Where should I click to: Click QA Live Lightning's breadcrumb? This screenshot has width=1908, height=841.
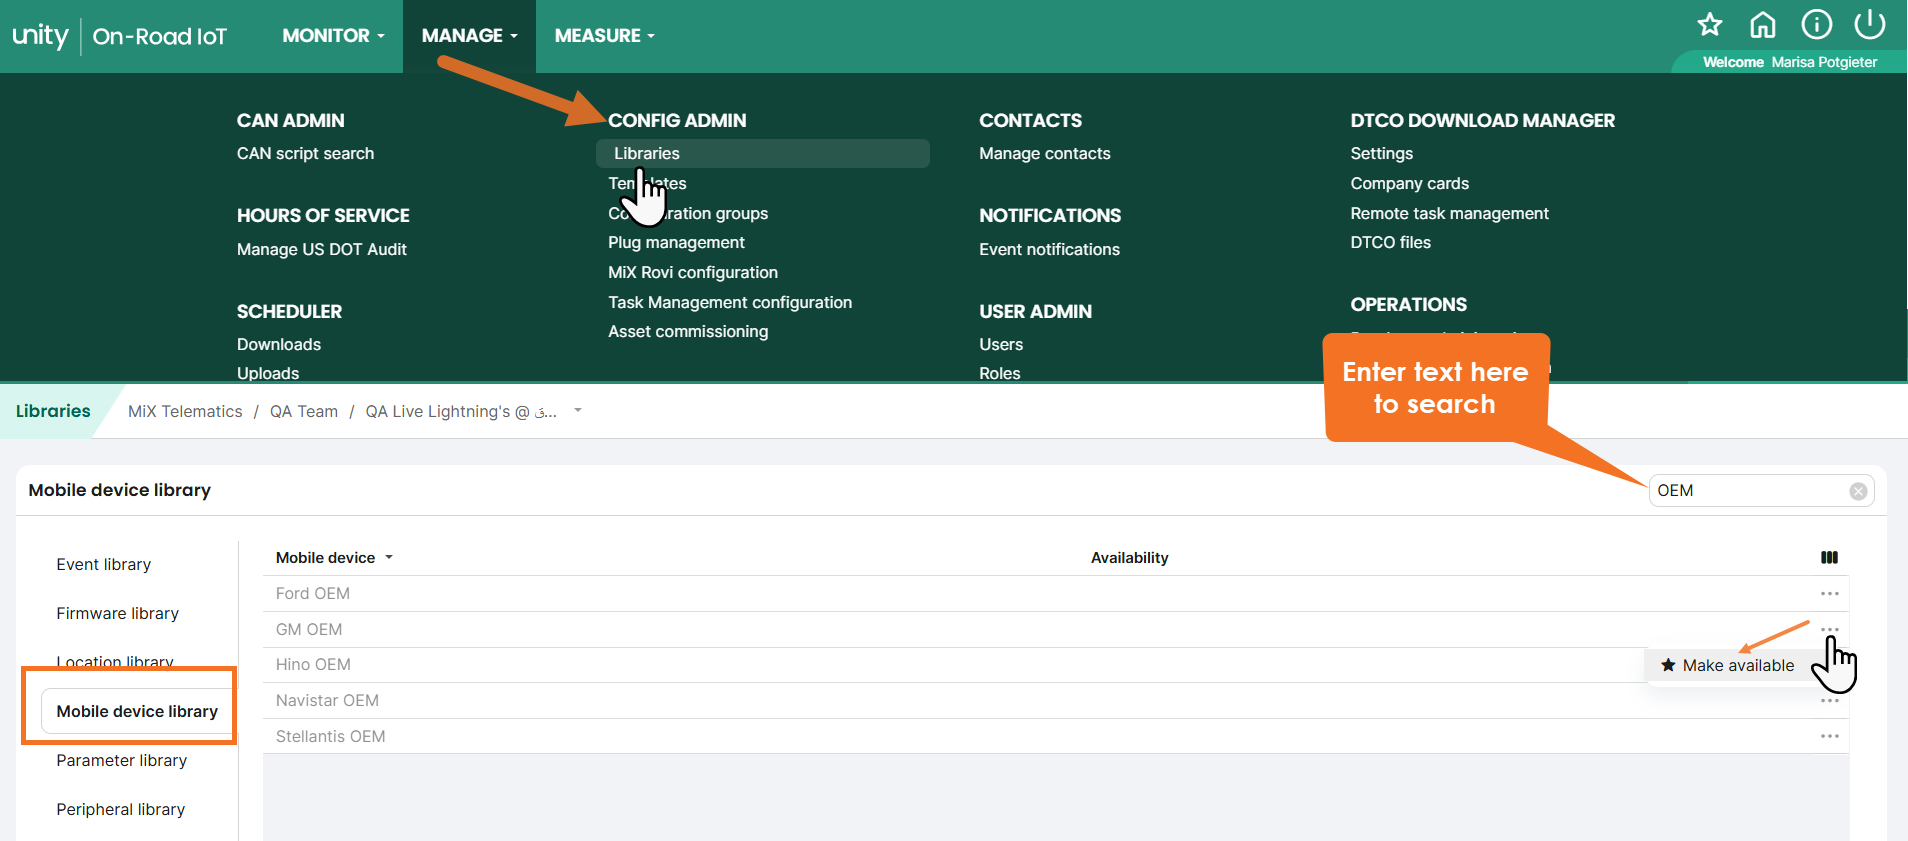[x=461, y=411]
